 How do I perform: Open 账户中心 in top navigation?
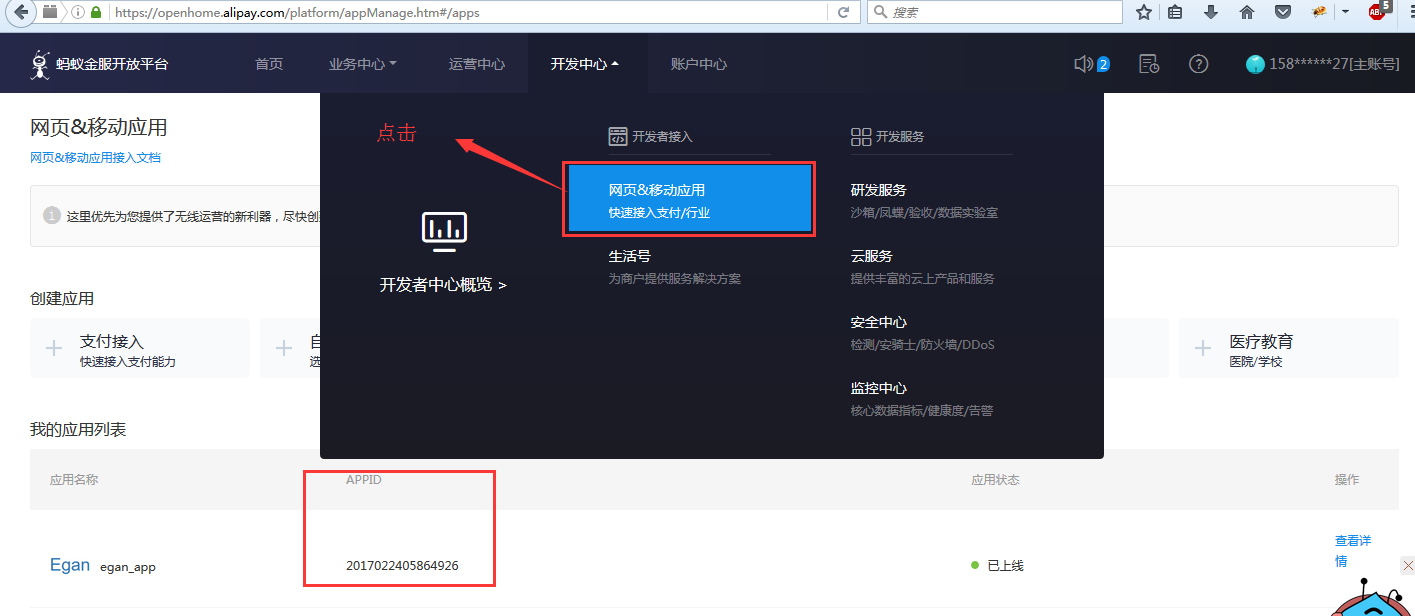[x=699, y=64]
